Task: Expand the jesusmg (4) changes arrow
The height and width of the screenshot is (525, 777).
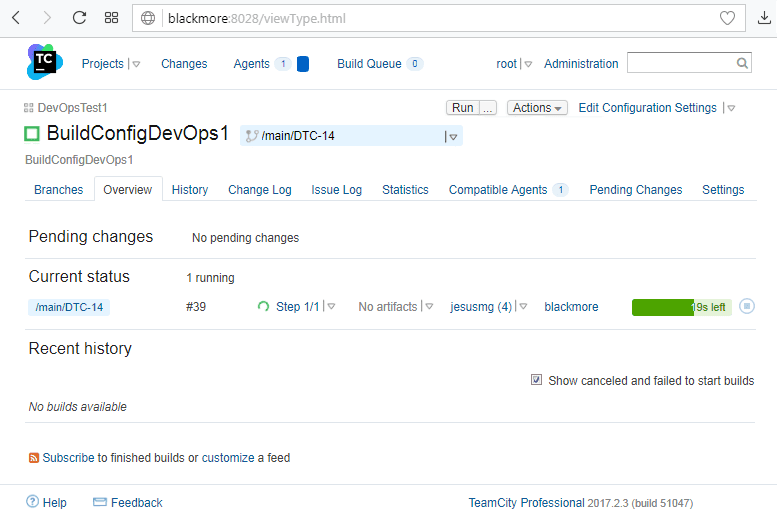Action: 523,306
